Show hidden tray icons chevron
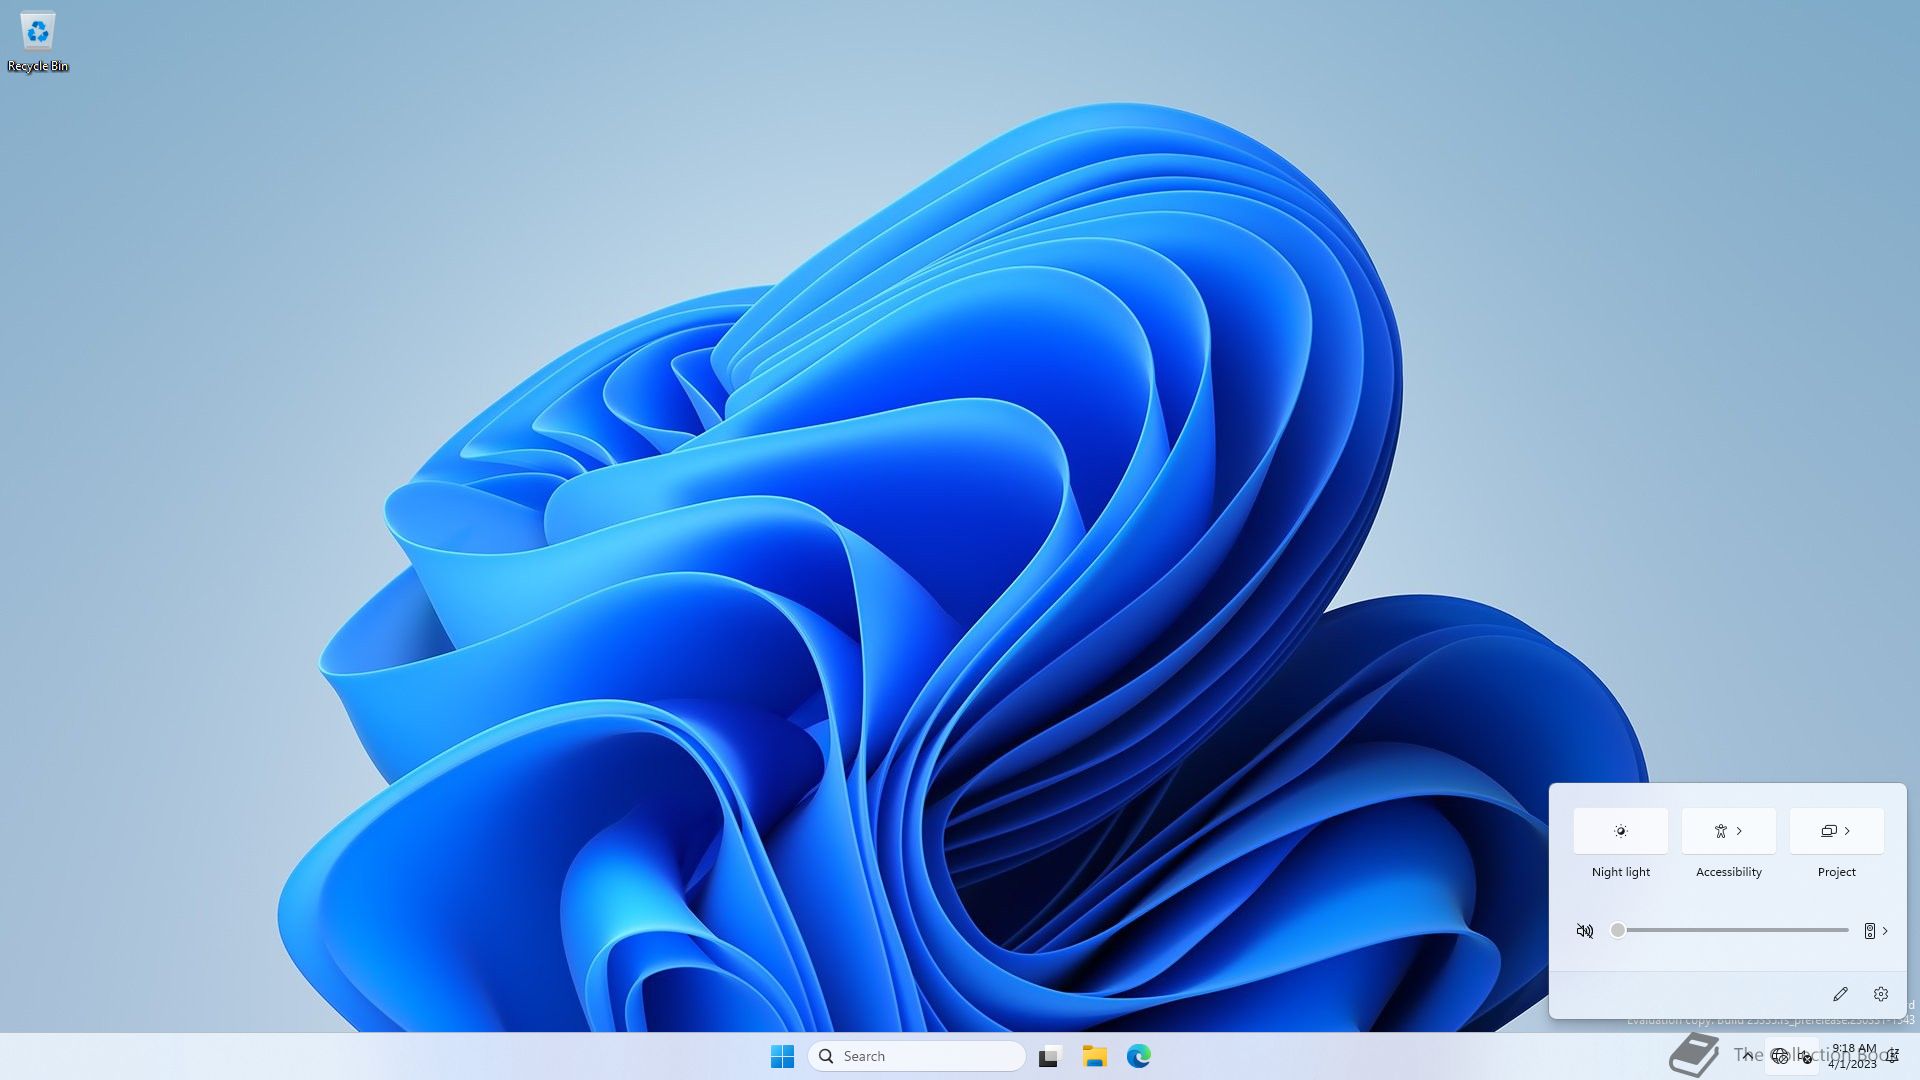The image size is (1920, 1080). tap(1748, 1056)
